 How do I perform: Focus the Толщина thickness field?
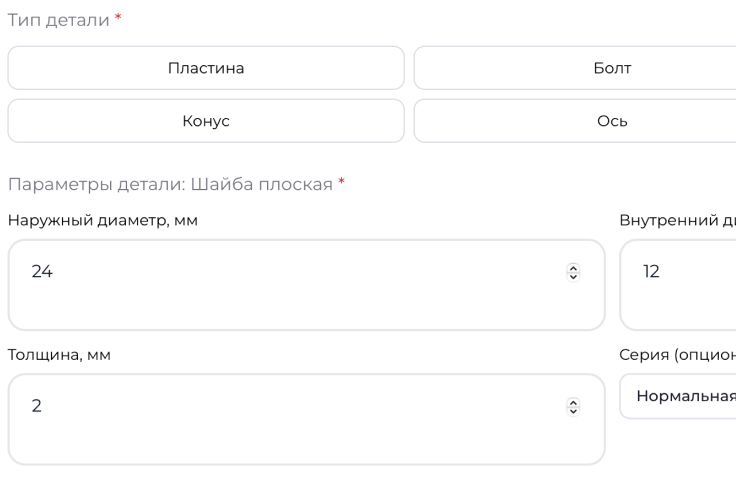click(300, 418)
